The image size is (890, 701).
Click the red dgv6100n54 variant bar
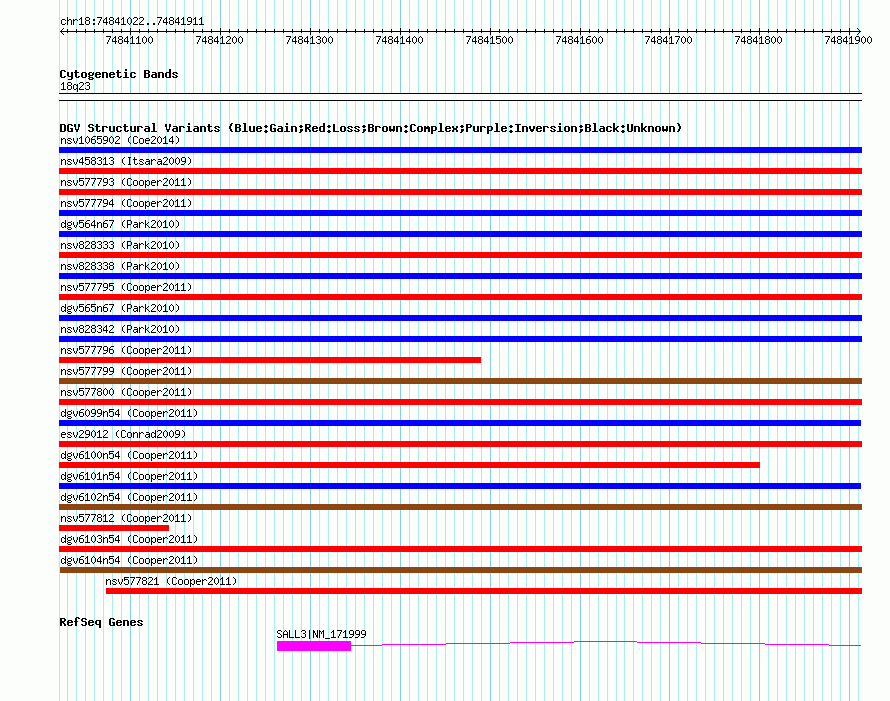pyautogui.click(x=409, y=465)
